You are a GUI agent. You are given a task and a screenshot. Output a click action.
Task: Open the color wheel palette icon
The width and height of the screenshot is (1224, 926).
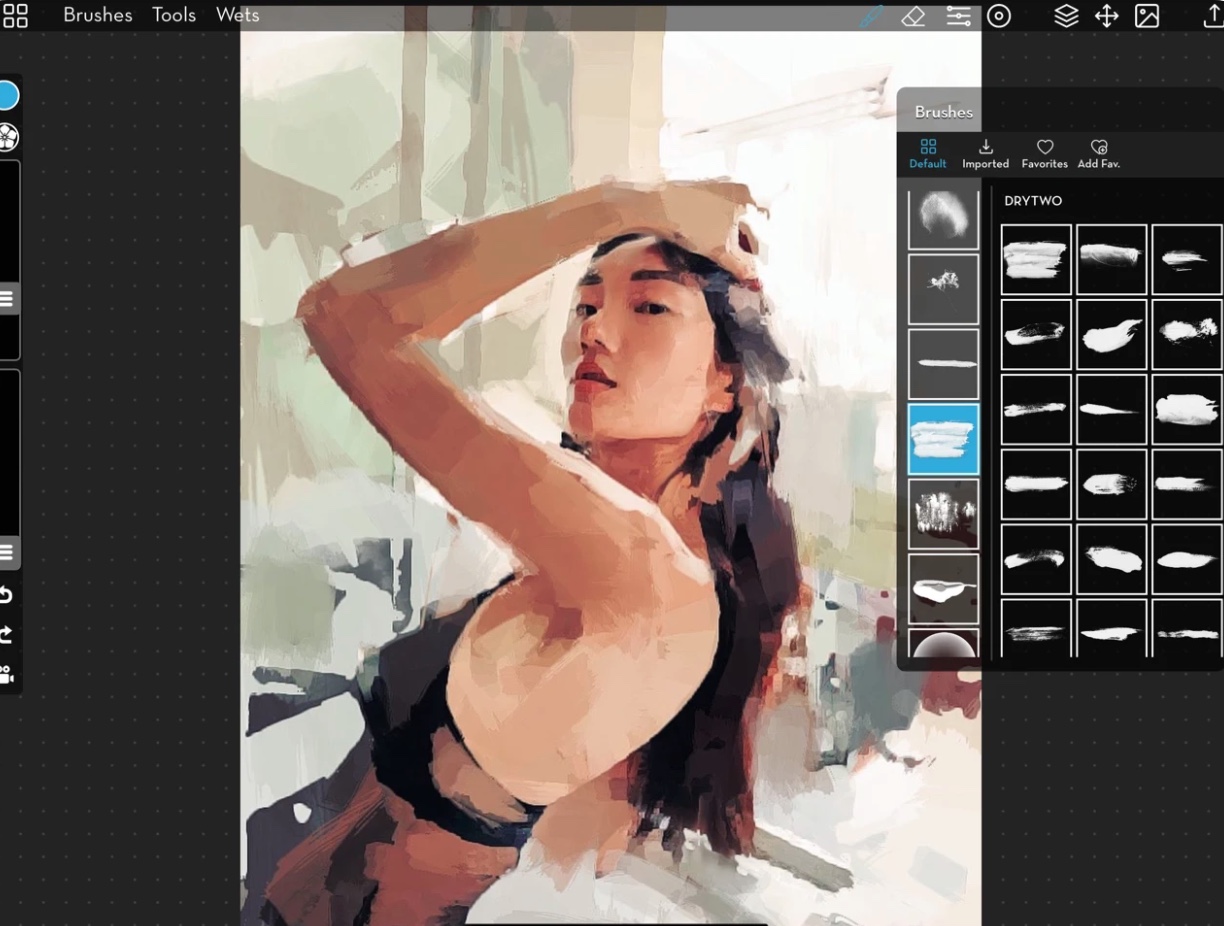tap(8, 137)
